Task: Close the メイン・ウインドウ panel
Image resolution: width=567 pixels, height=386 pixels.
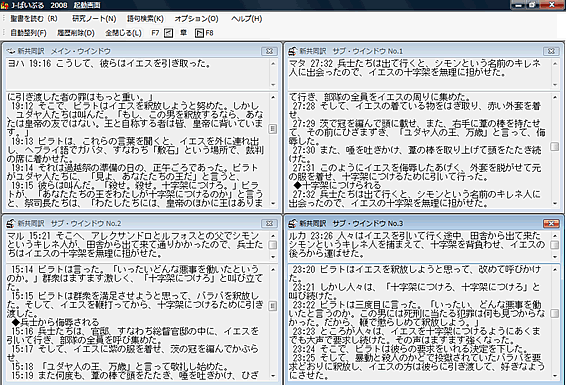Action: 269,51
